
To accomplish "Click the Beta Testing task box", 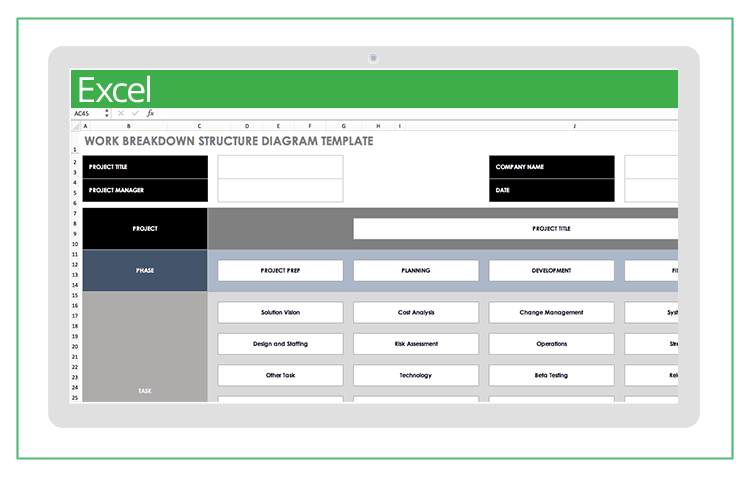I will click(551, 375).
